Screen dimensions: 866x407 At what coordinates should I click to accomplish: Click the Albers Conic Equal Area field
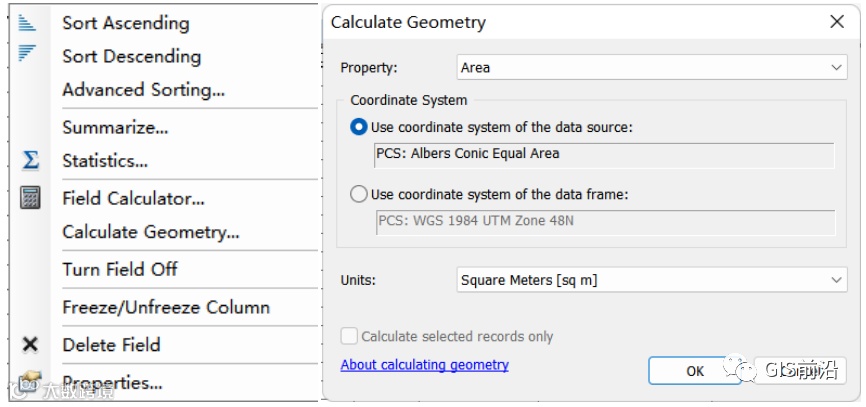point(604,155)
